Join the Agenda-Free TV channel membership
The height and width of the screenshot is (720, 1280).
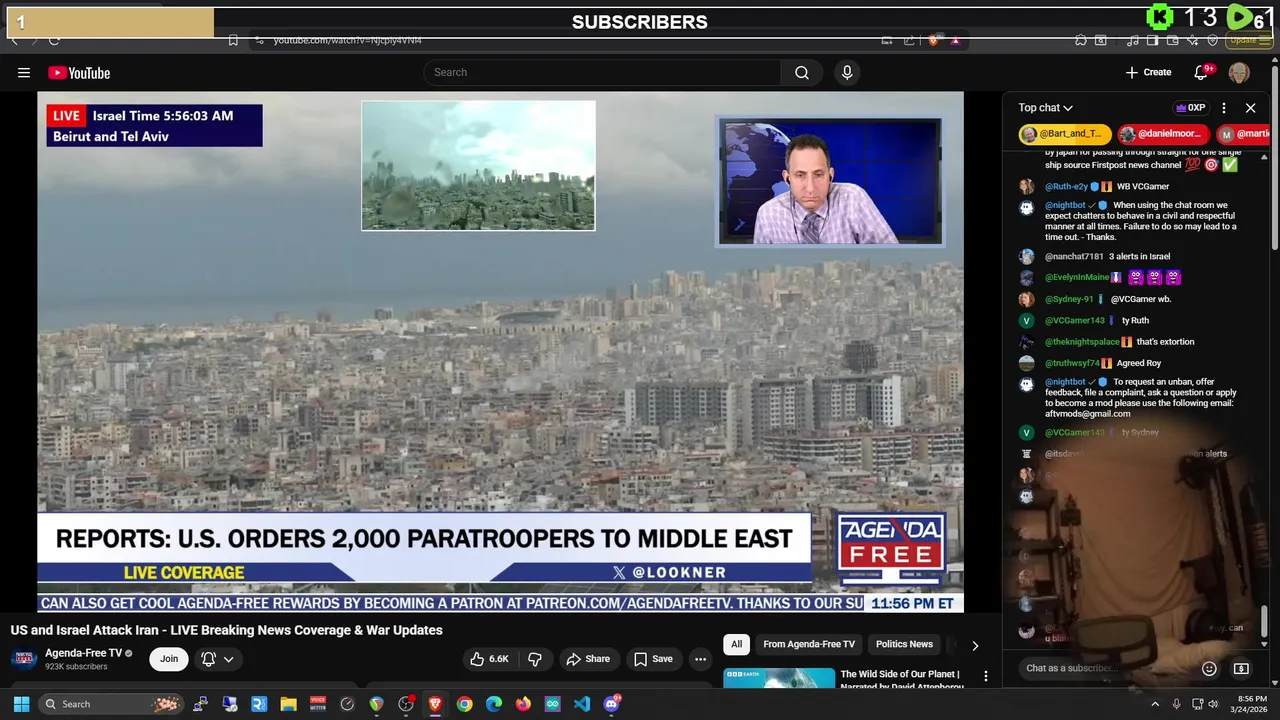[x=169, y=659]
